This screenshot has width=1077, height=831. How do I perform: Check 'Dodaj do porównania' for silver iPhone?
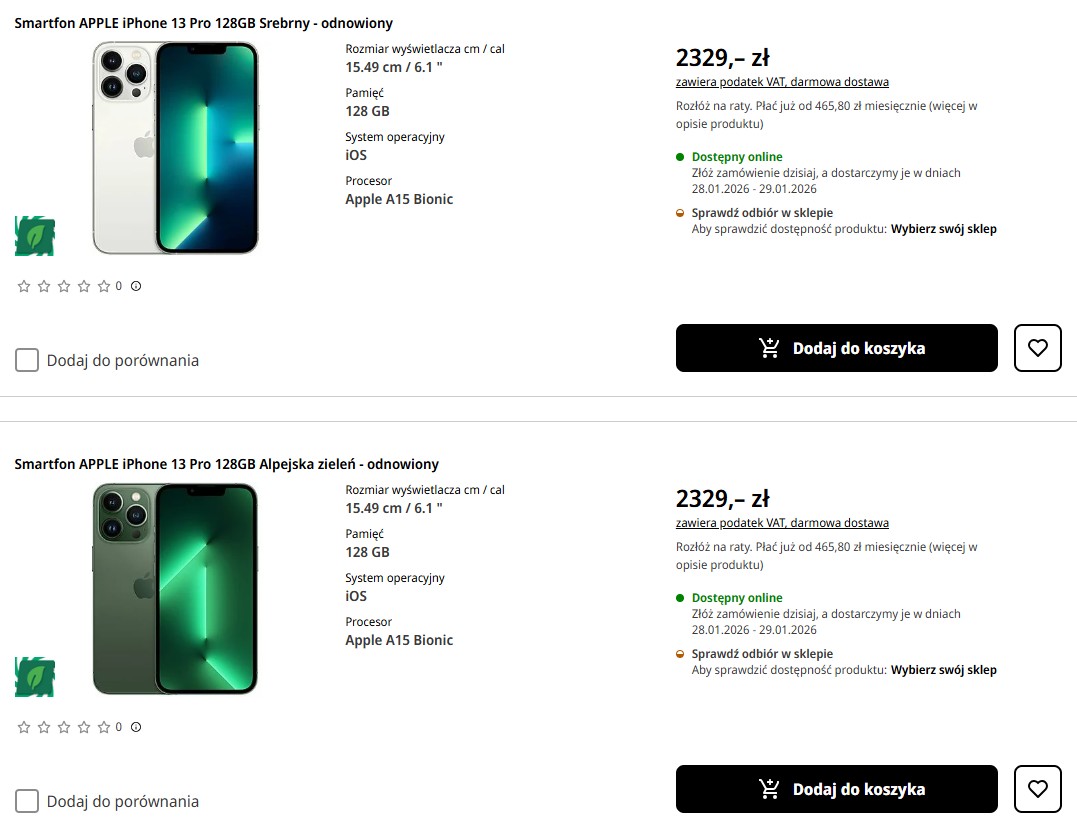[x=27, y=360]
